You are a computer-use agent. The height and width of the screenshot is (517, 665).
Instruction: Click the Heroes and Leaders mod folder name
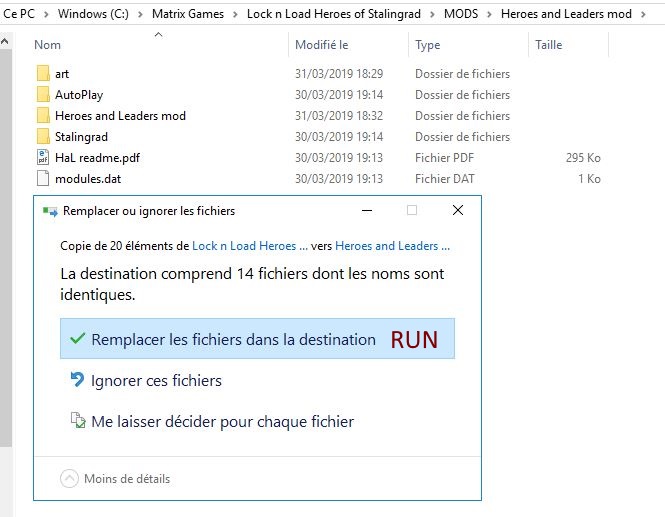click(120, 116)
